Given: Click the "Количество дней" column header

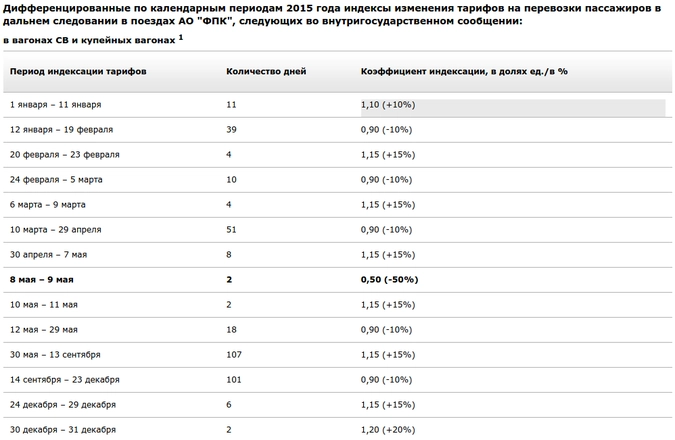Looking at the screenshot, I should (266, 72).
